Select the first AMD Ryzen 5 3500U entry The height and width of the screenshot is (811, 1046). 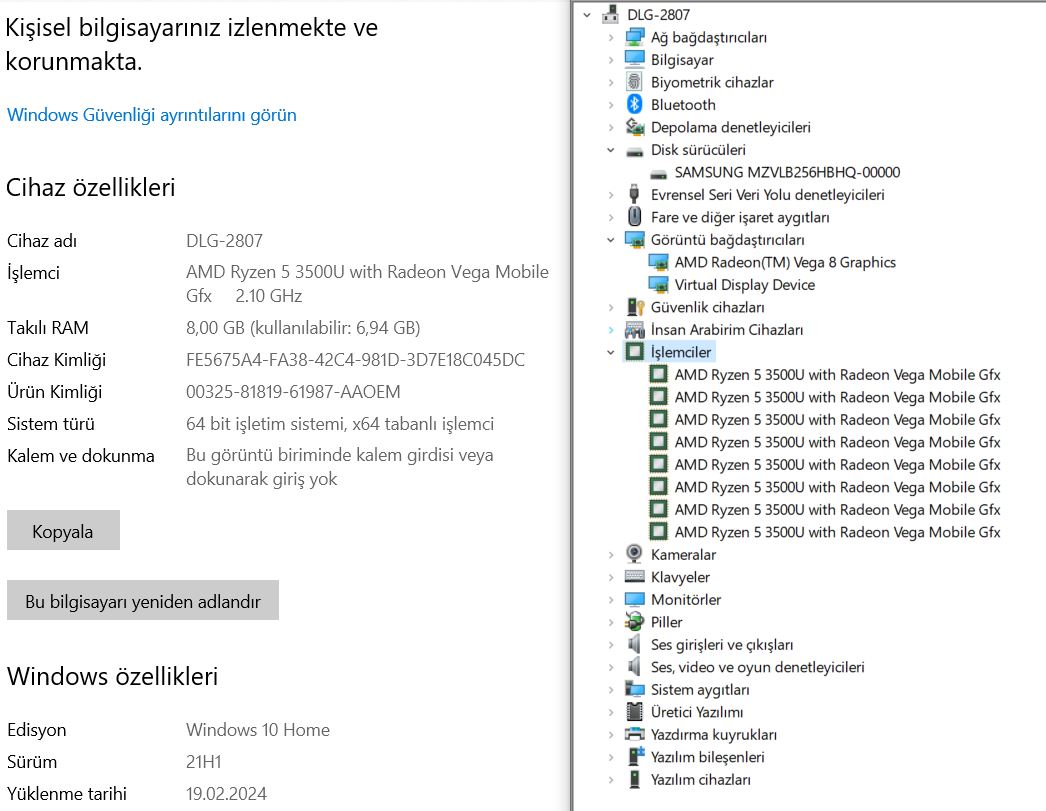pyautogui.click(x=837, y=375)
